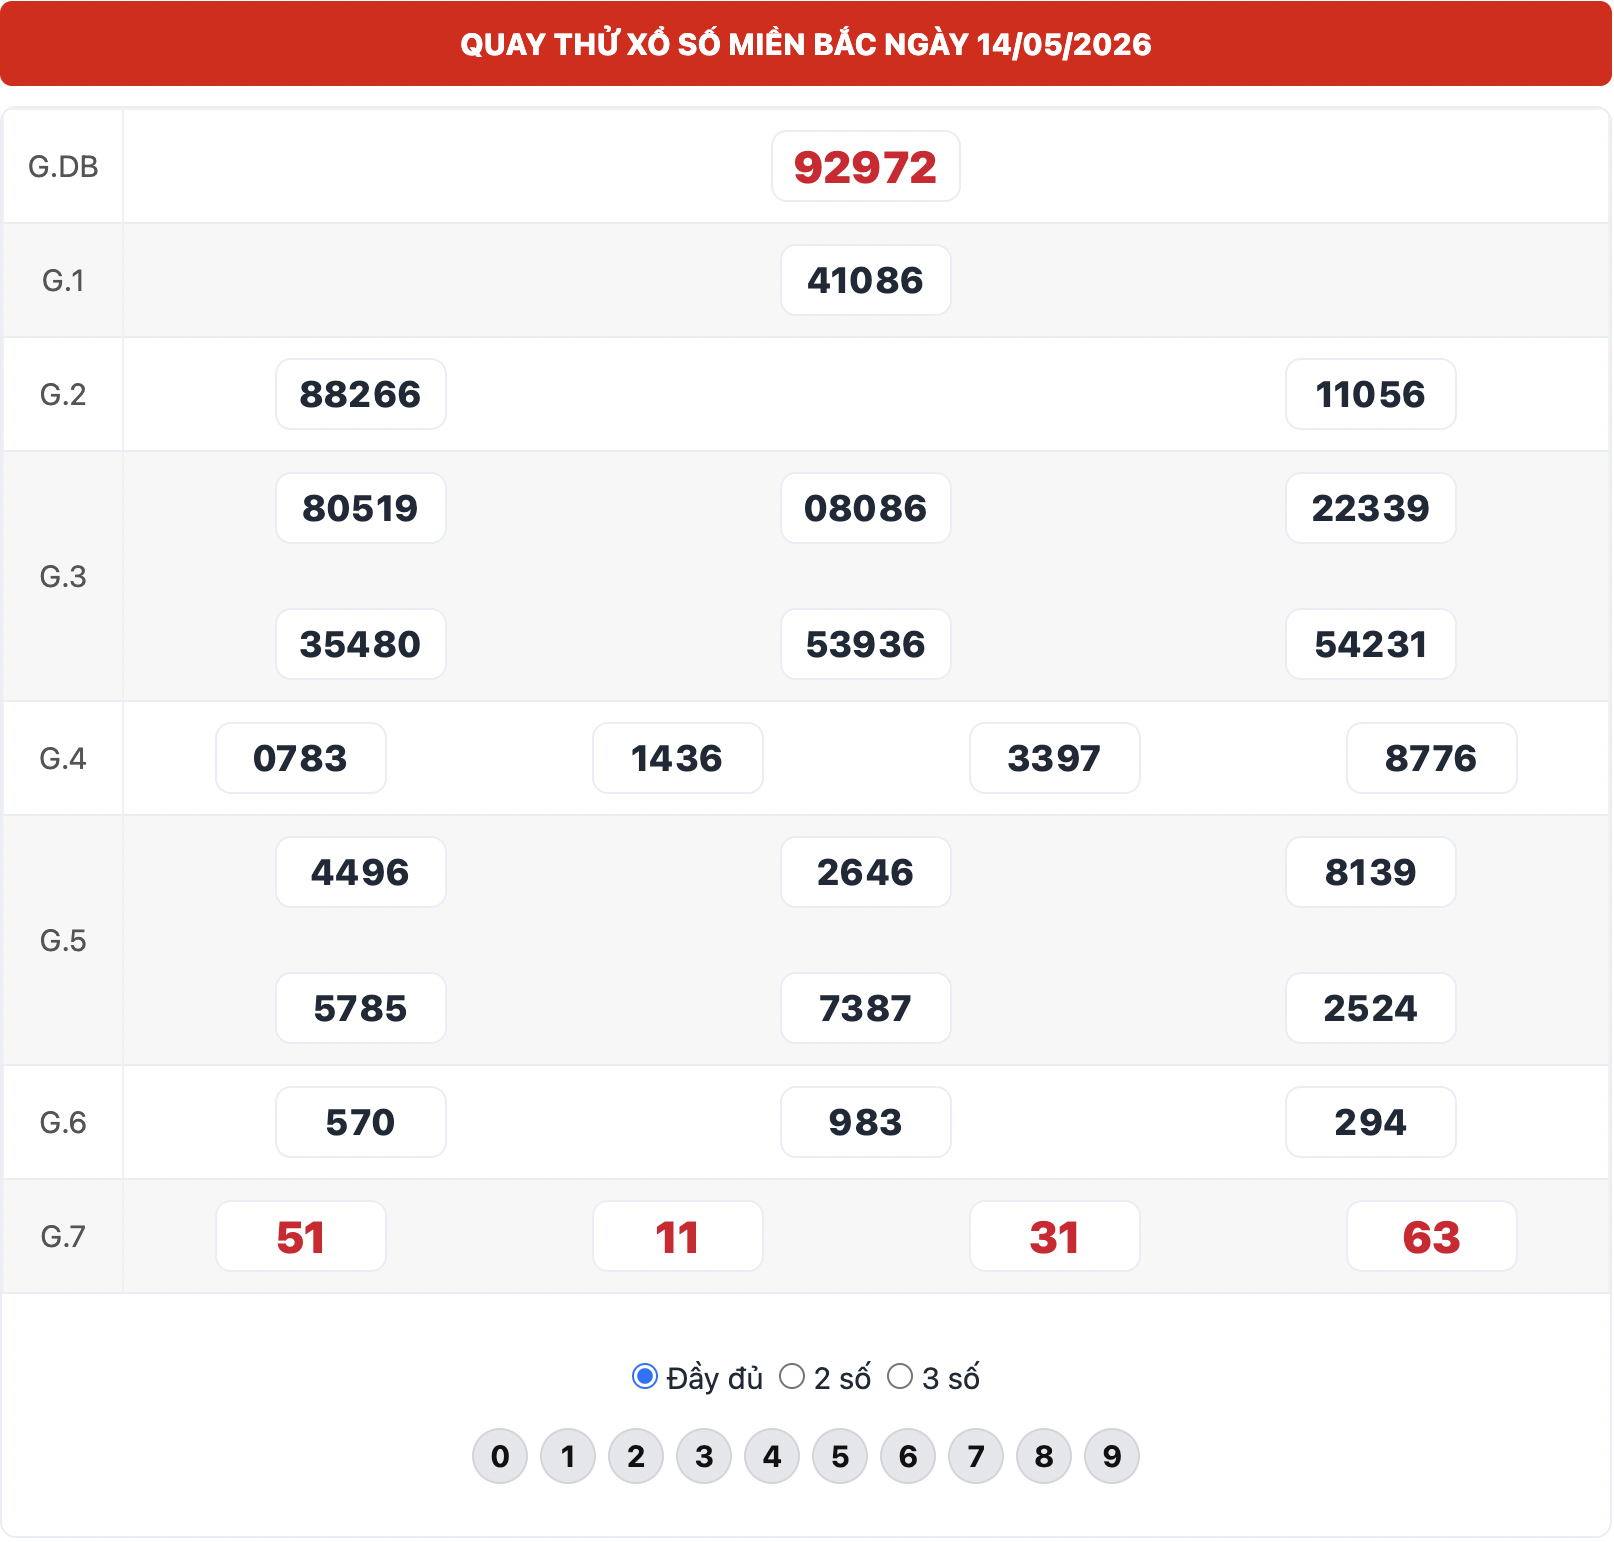Filter results by digit 1
Viewport: 1614px width, 1542px height.
[568, 1456]
